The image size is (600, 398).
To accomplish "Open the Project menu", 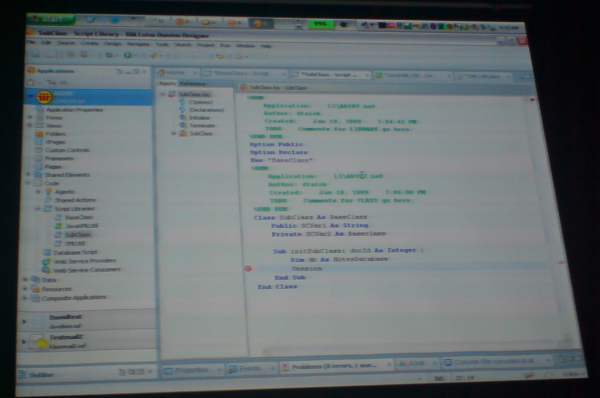I will 205,45.
